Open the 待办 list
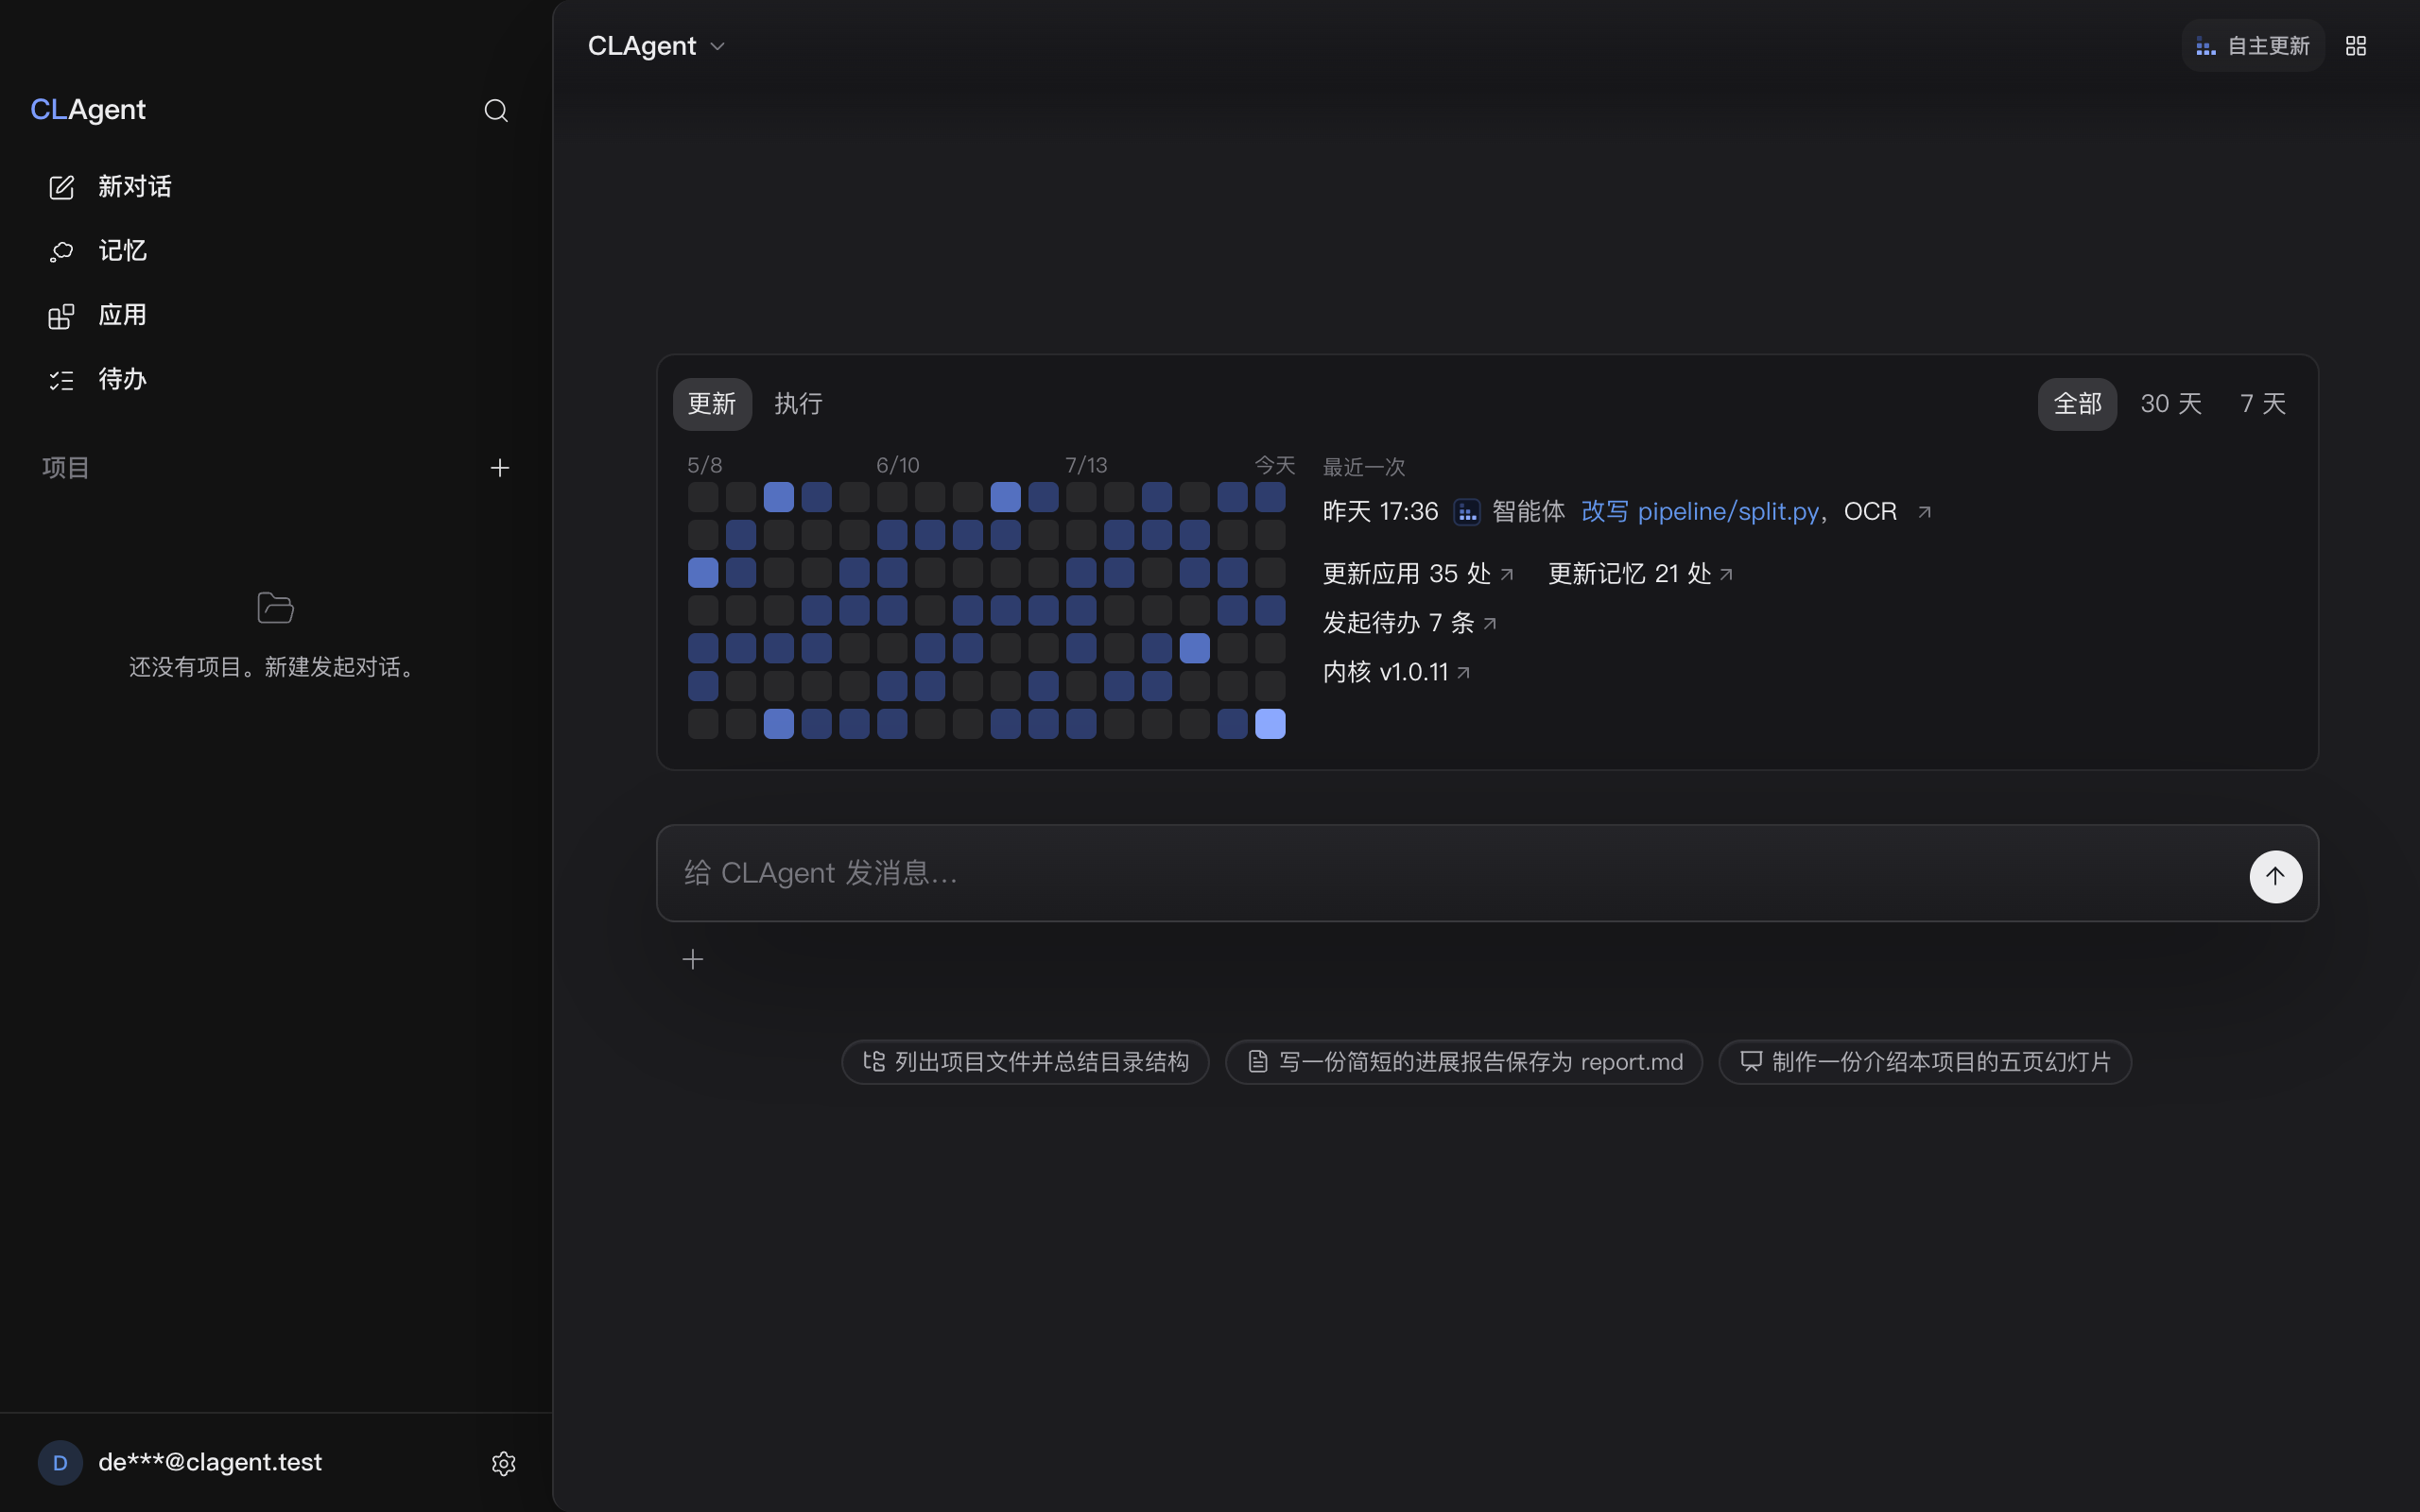This screenshot has height=1512, width=2420. (275, 380)
